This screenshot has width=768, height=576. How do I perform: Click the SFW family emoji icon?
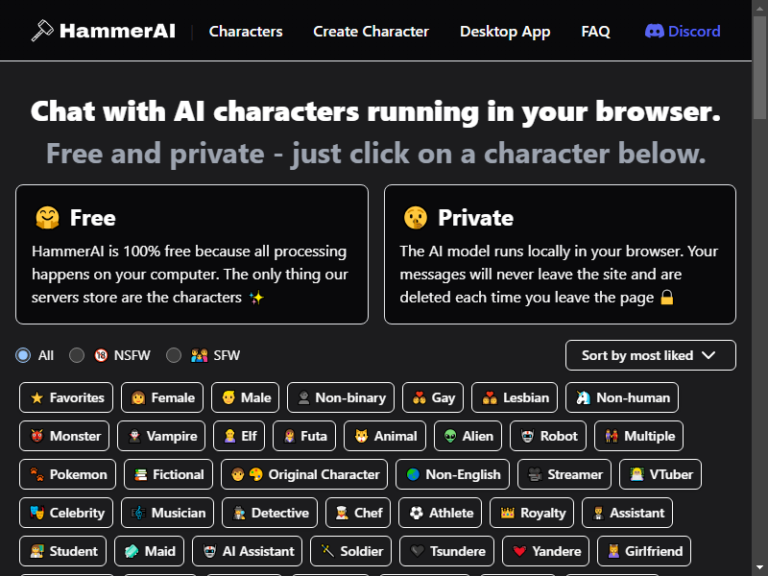(x=199, y=355)
